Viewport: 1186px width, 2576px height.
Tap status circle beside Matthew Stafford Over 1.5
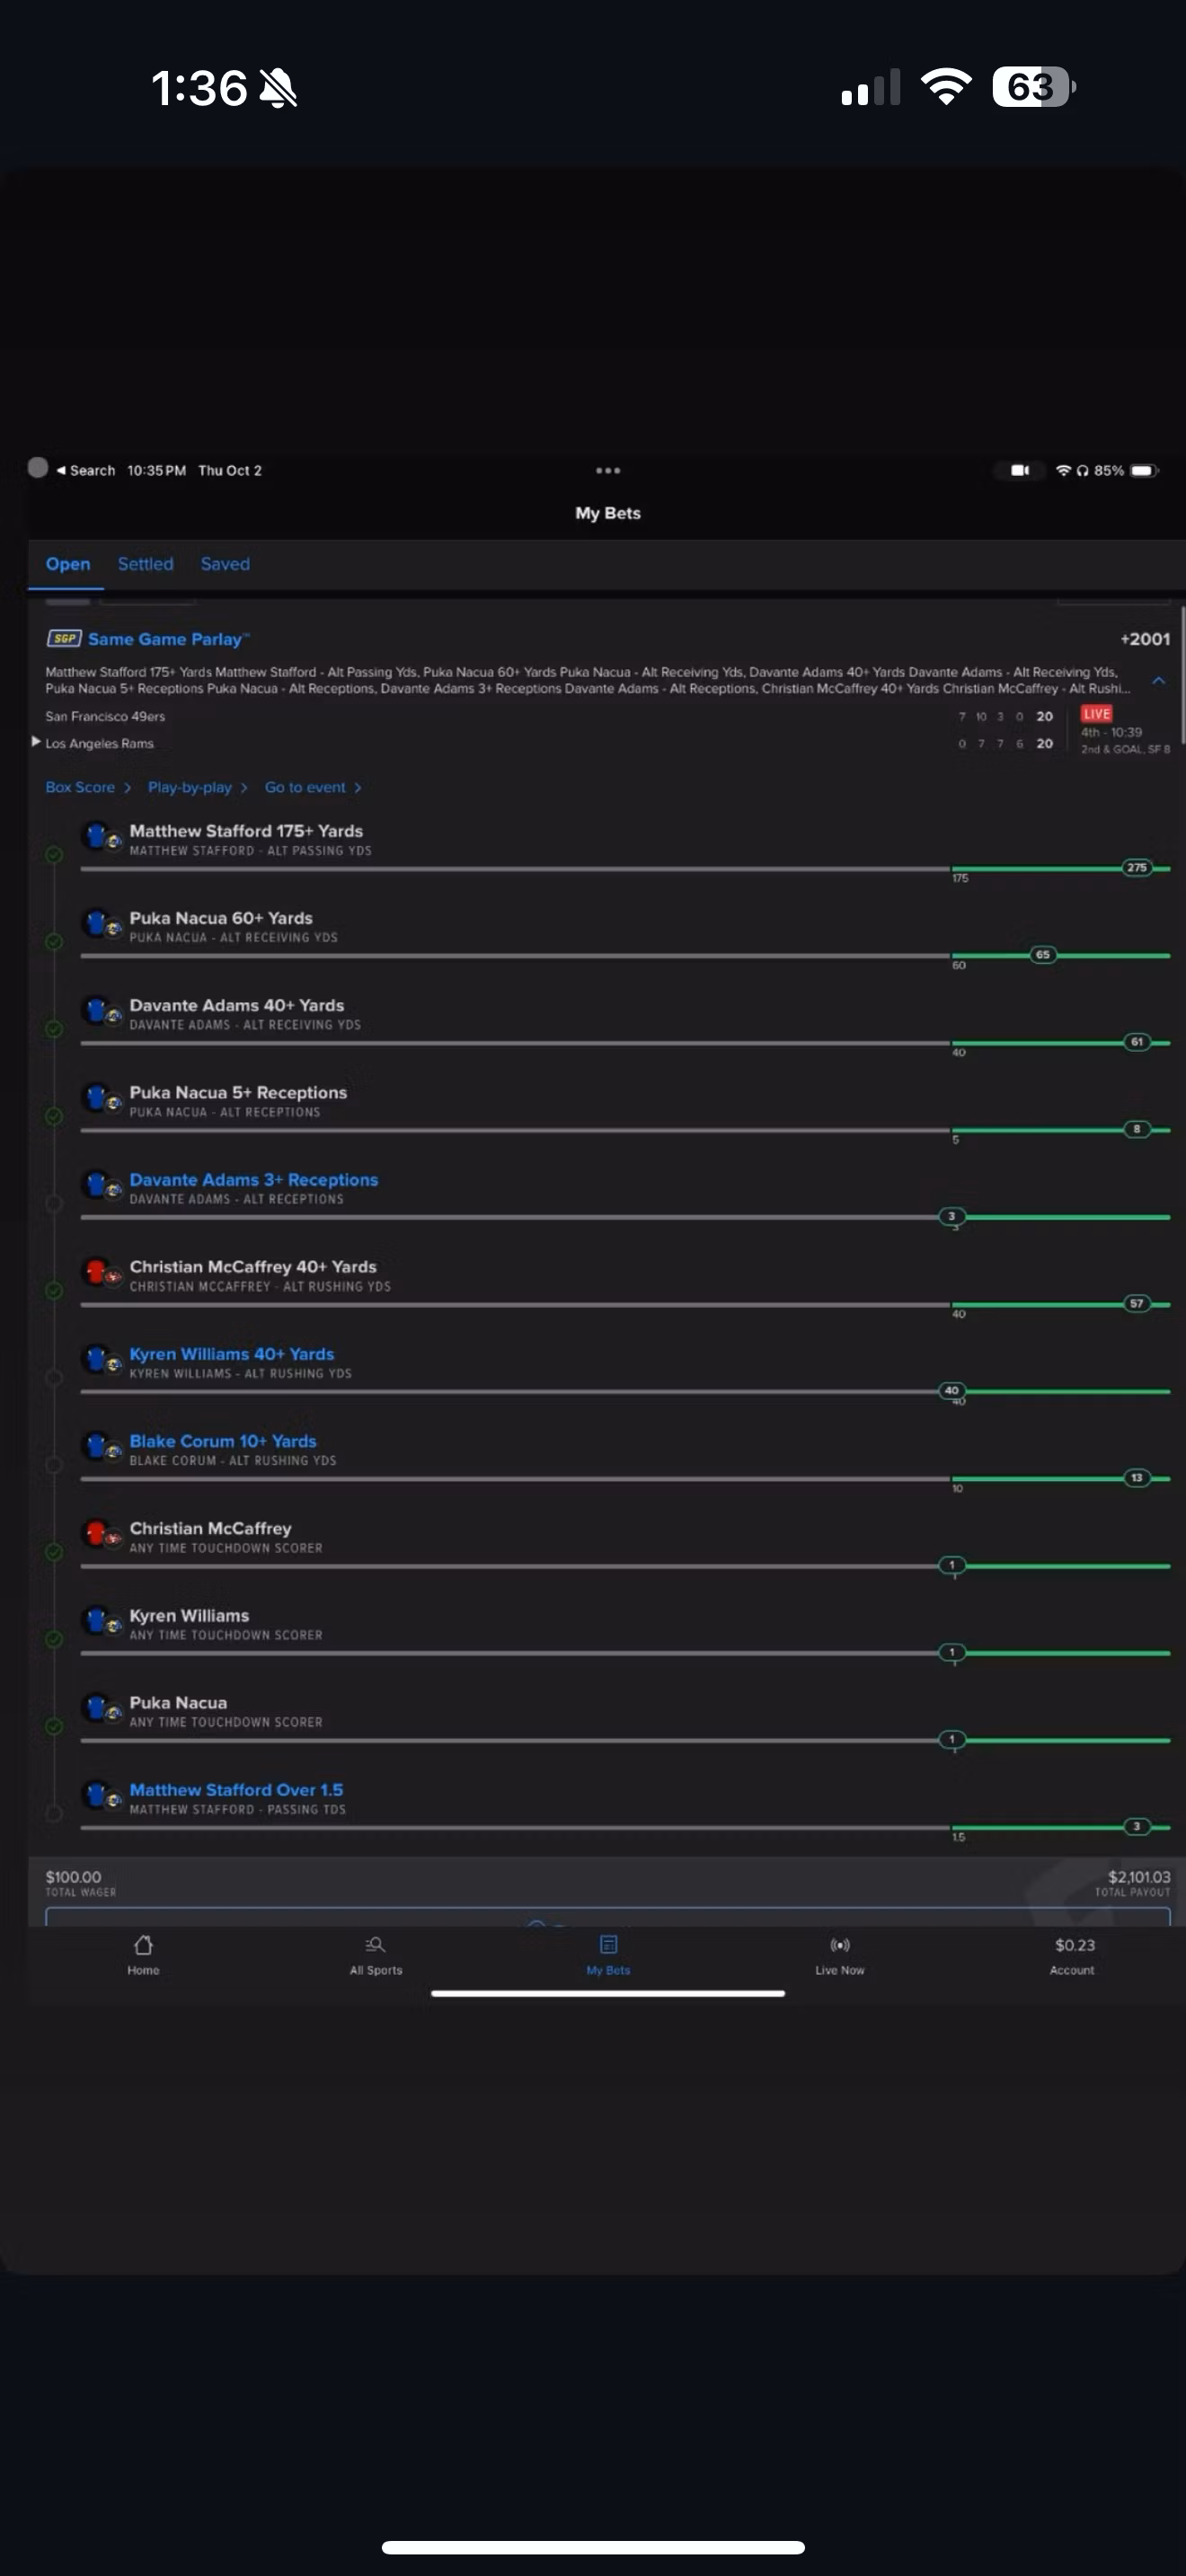(55, 1813)
